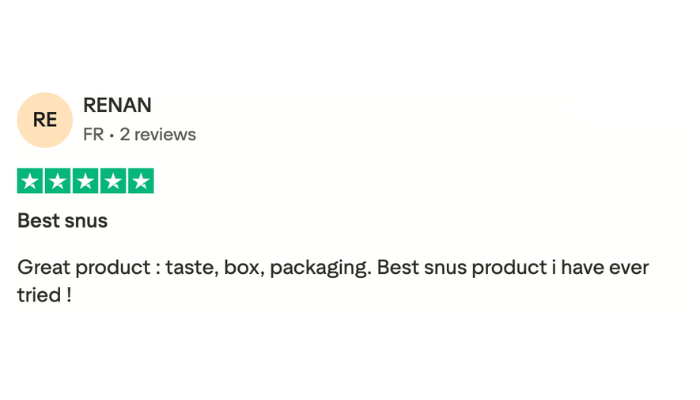
Task: Select the second green rating star
Action: tap(58, 181)
